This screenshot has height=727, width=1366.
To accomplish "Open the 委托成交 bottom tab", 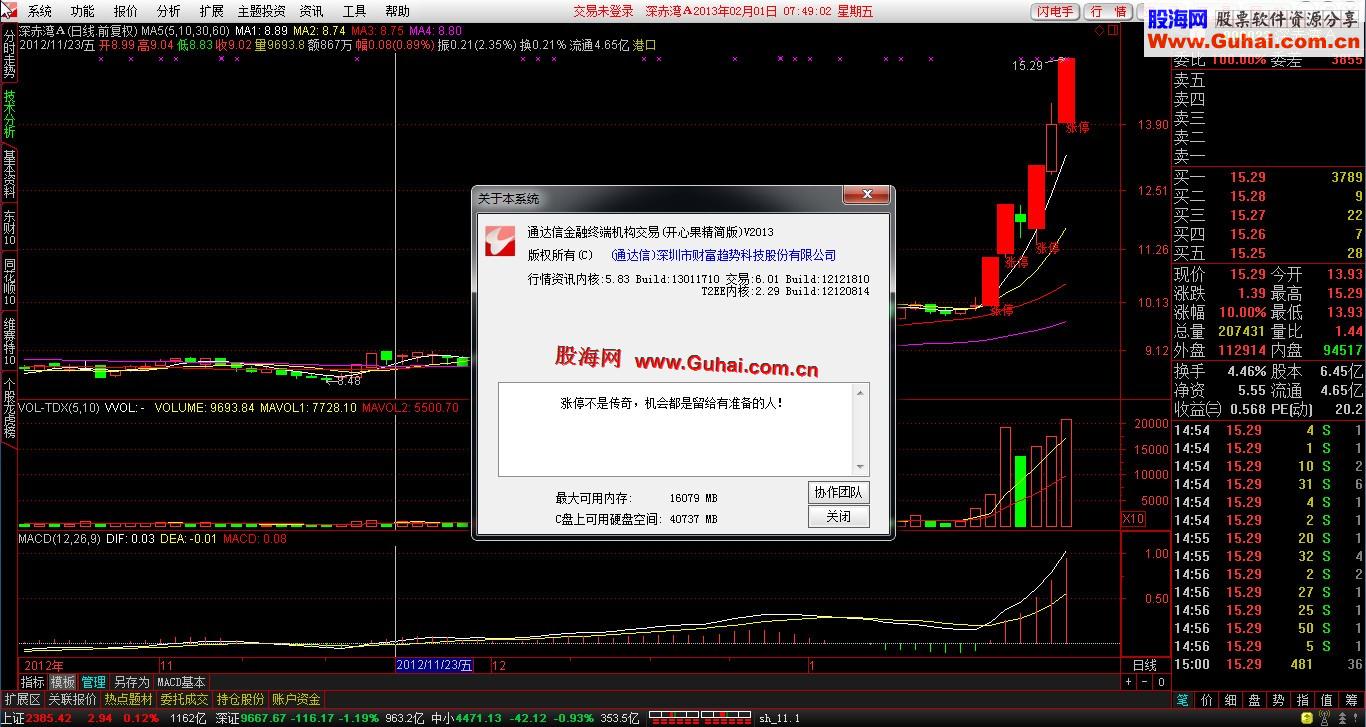I will point(184,699).
